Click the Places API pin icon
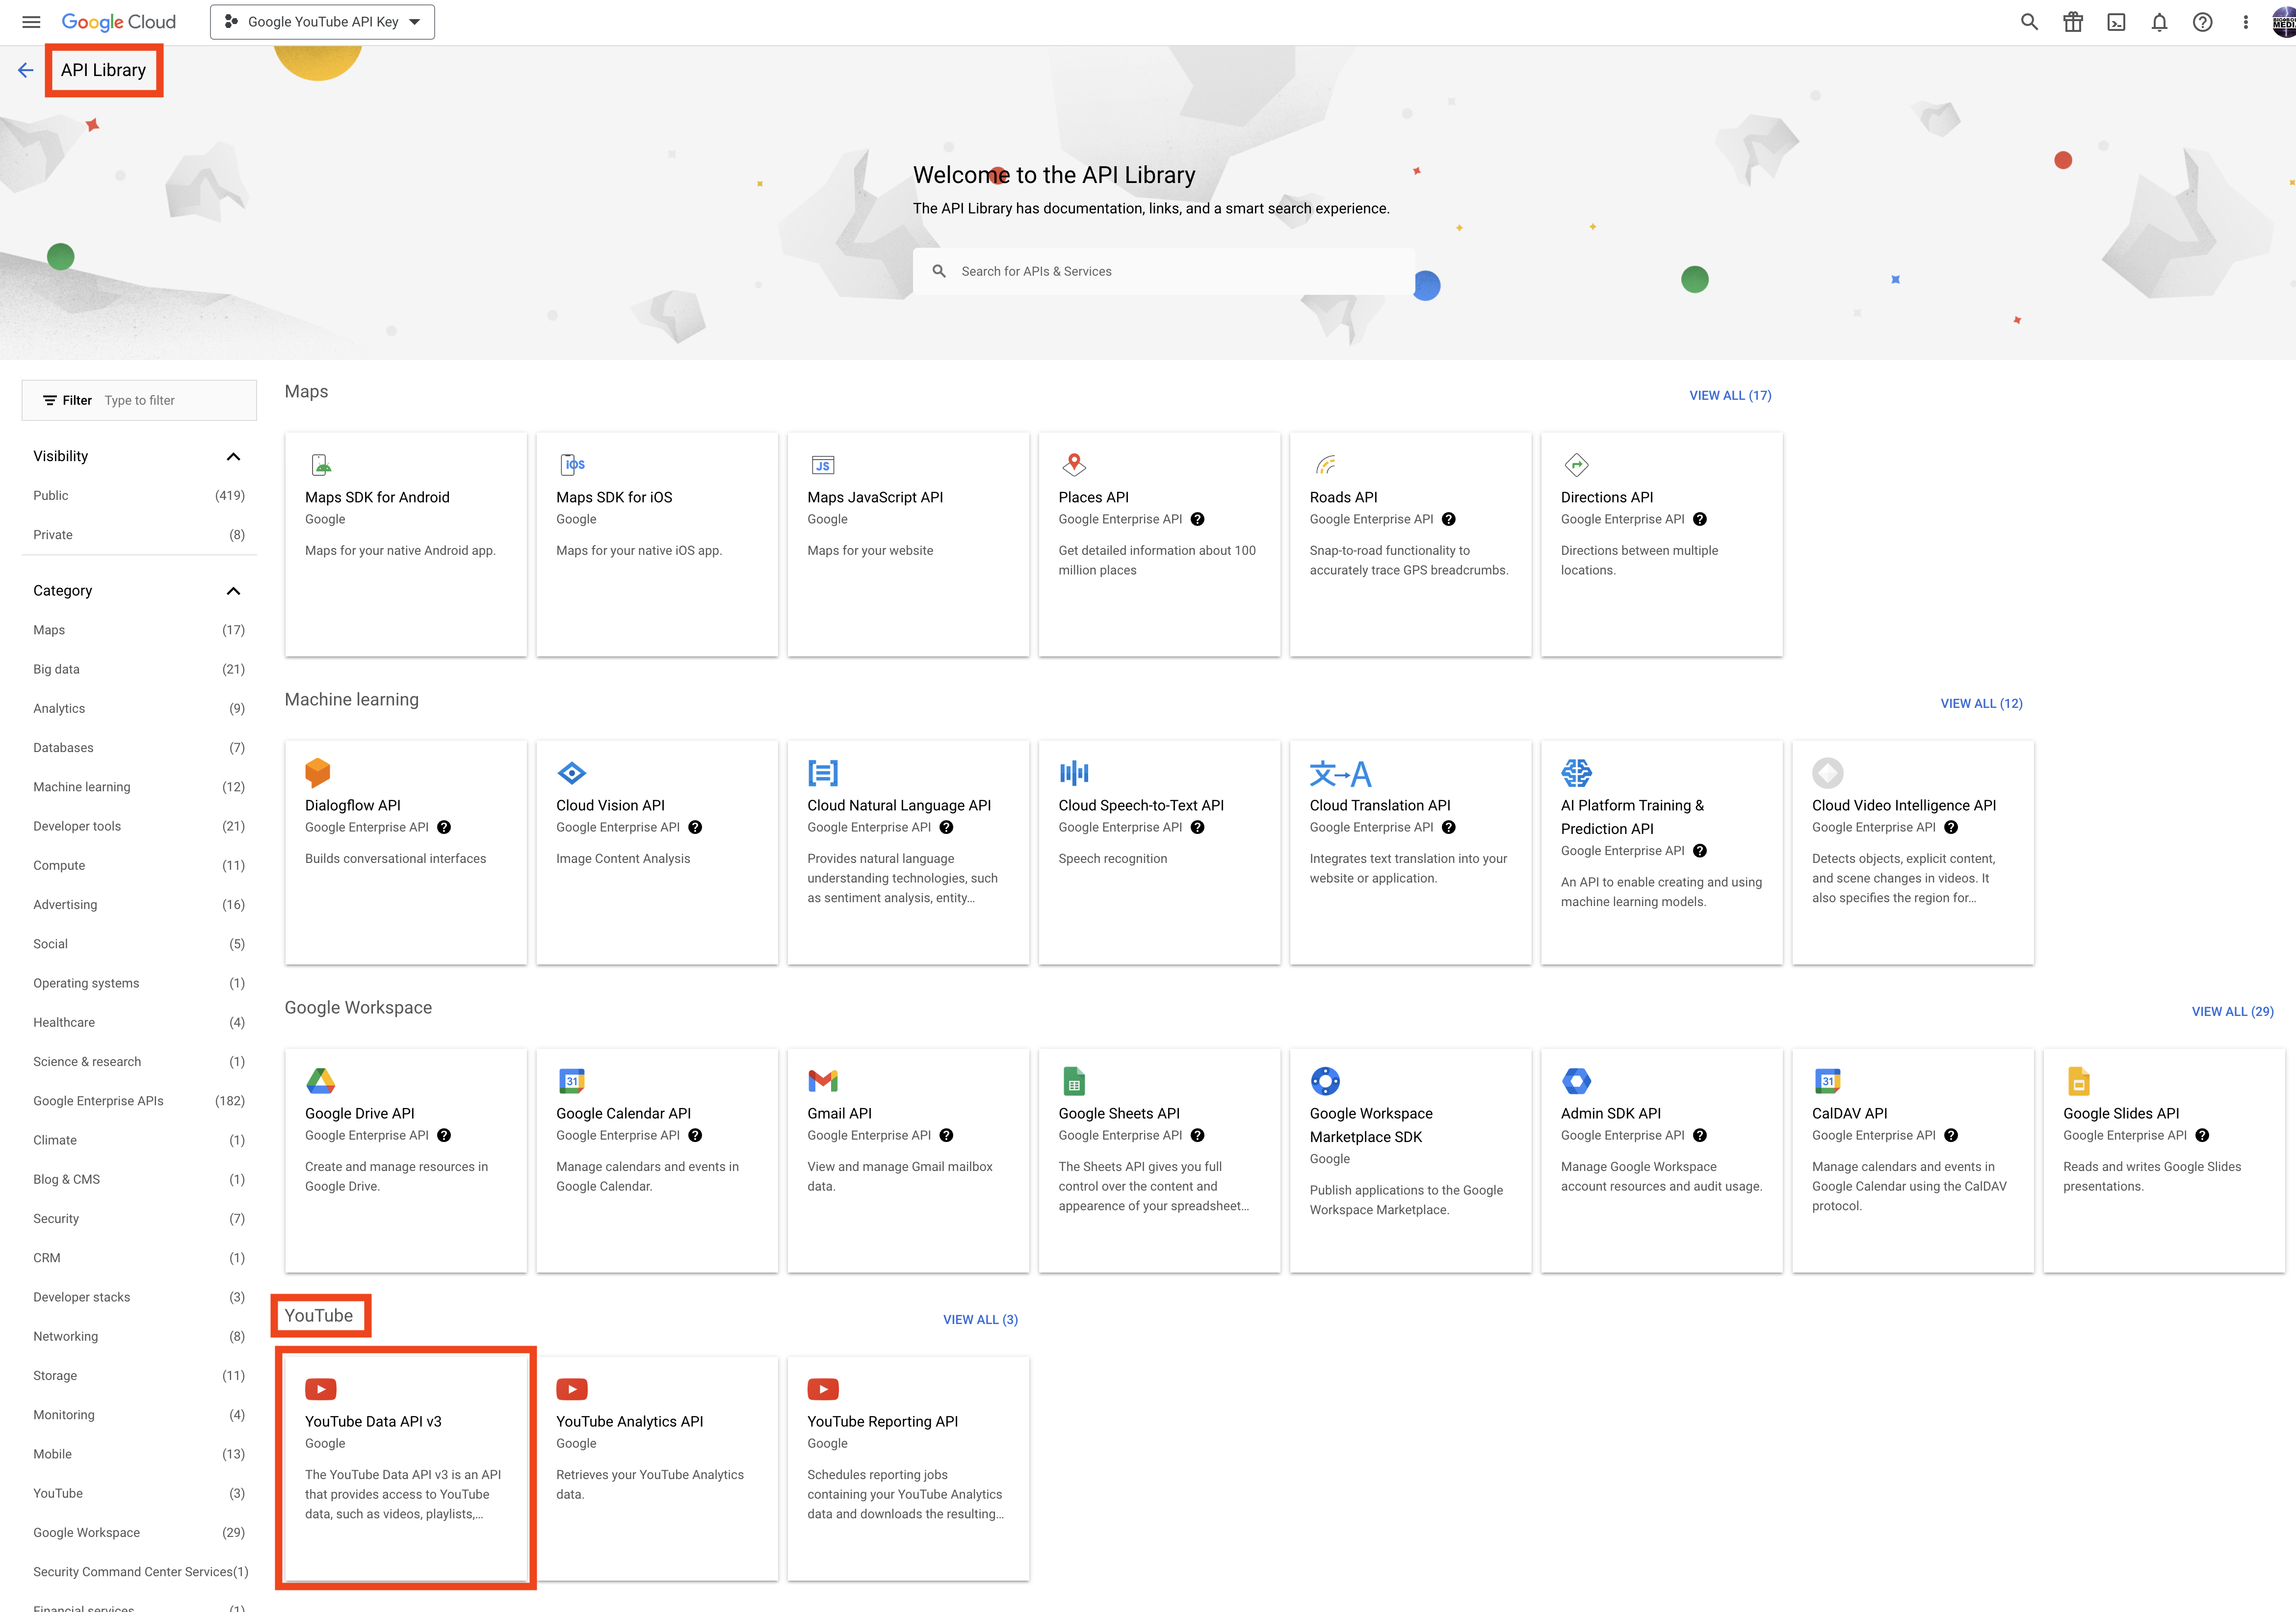This screenshot has height=1612, width=2296. (1074, 464)
